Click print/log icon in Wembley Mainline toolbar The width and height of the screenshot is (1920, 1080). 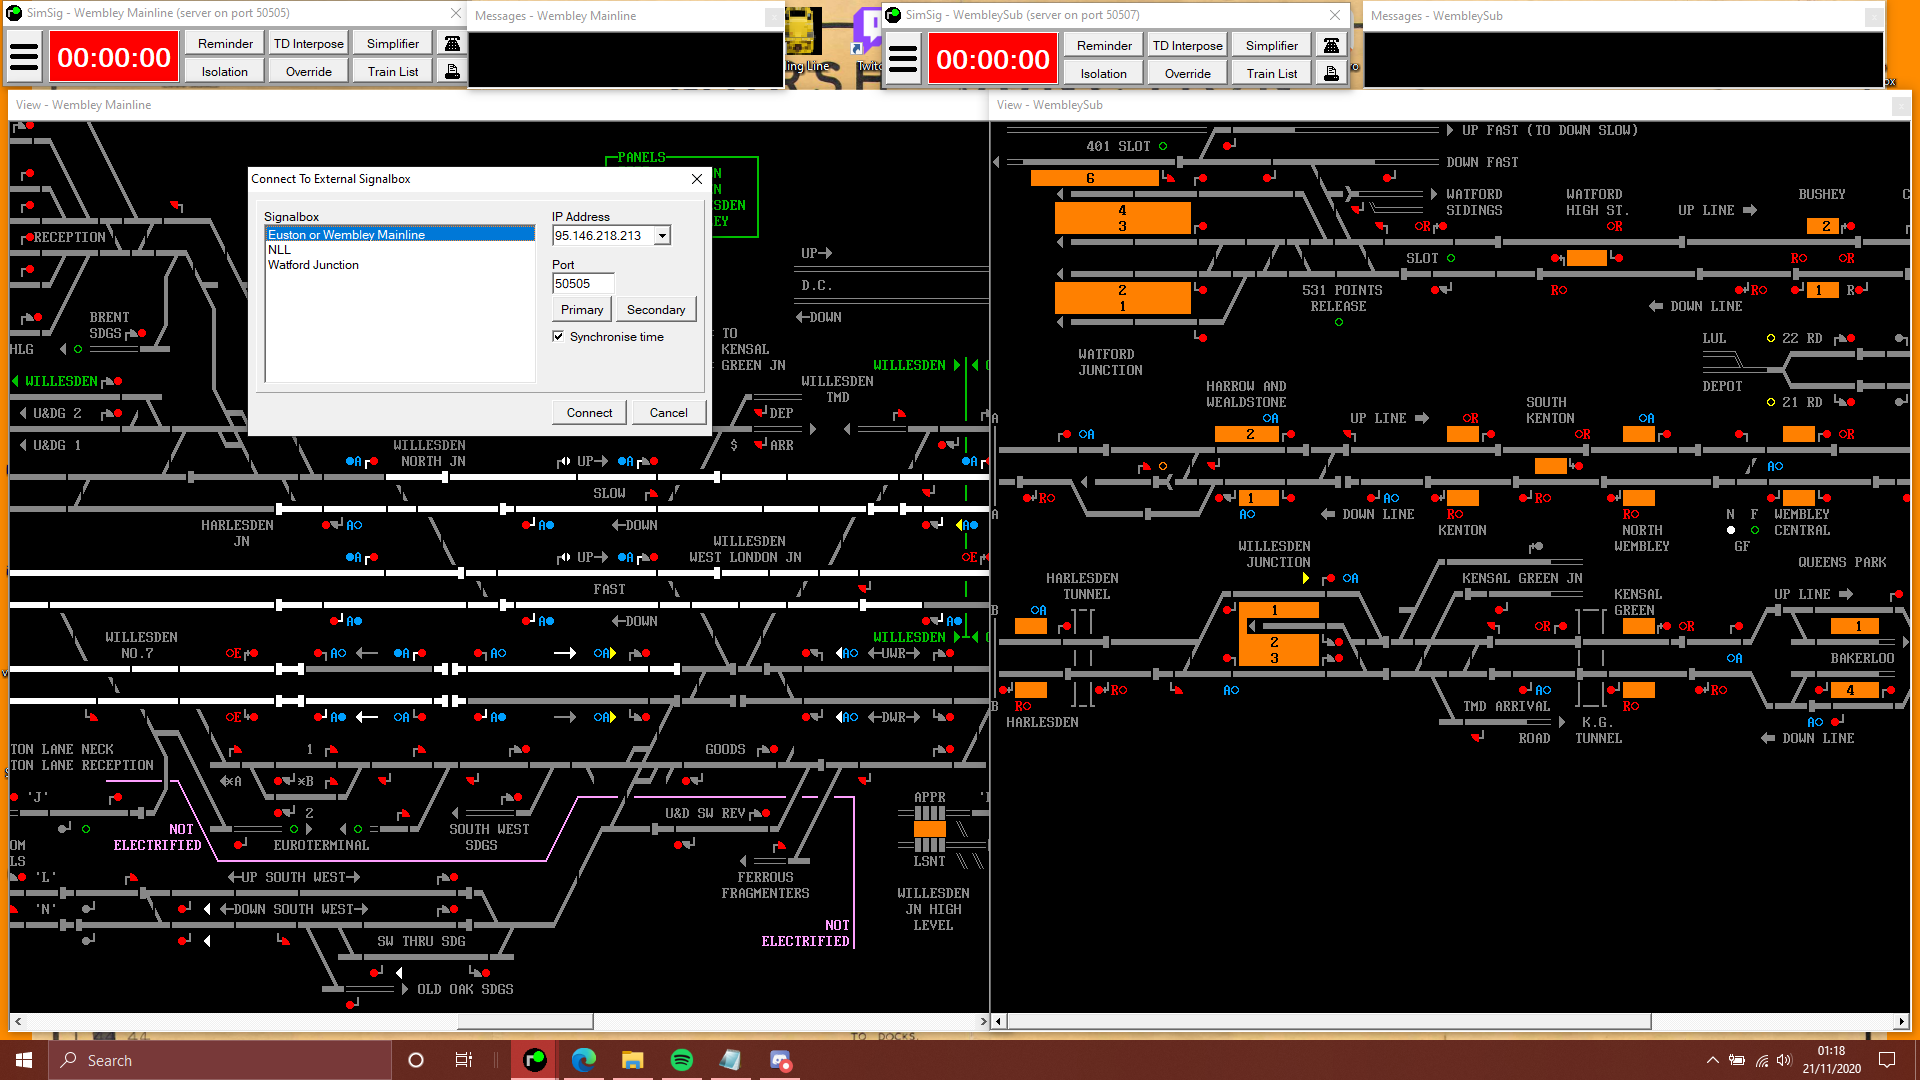(452, 71)
